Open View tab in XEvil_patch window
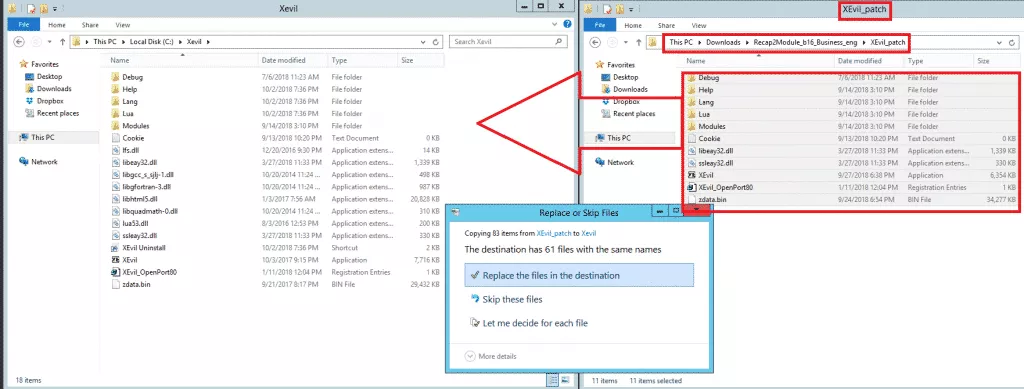This screenshot has height=389, width=1024. pyautogui.click(x=699, y=25)
